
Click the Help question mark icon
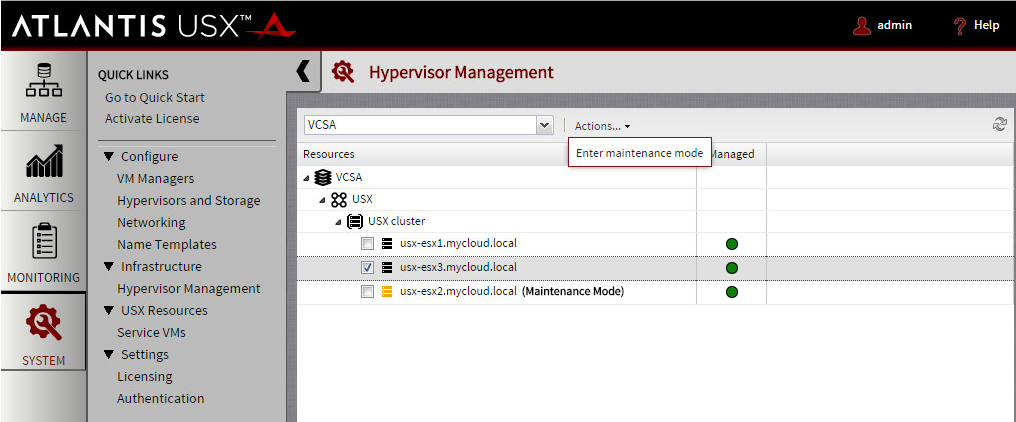(x=960, y=26)
